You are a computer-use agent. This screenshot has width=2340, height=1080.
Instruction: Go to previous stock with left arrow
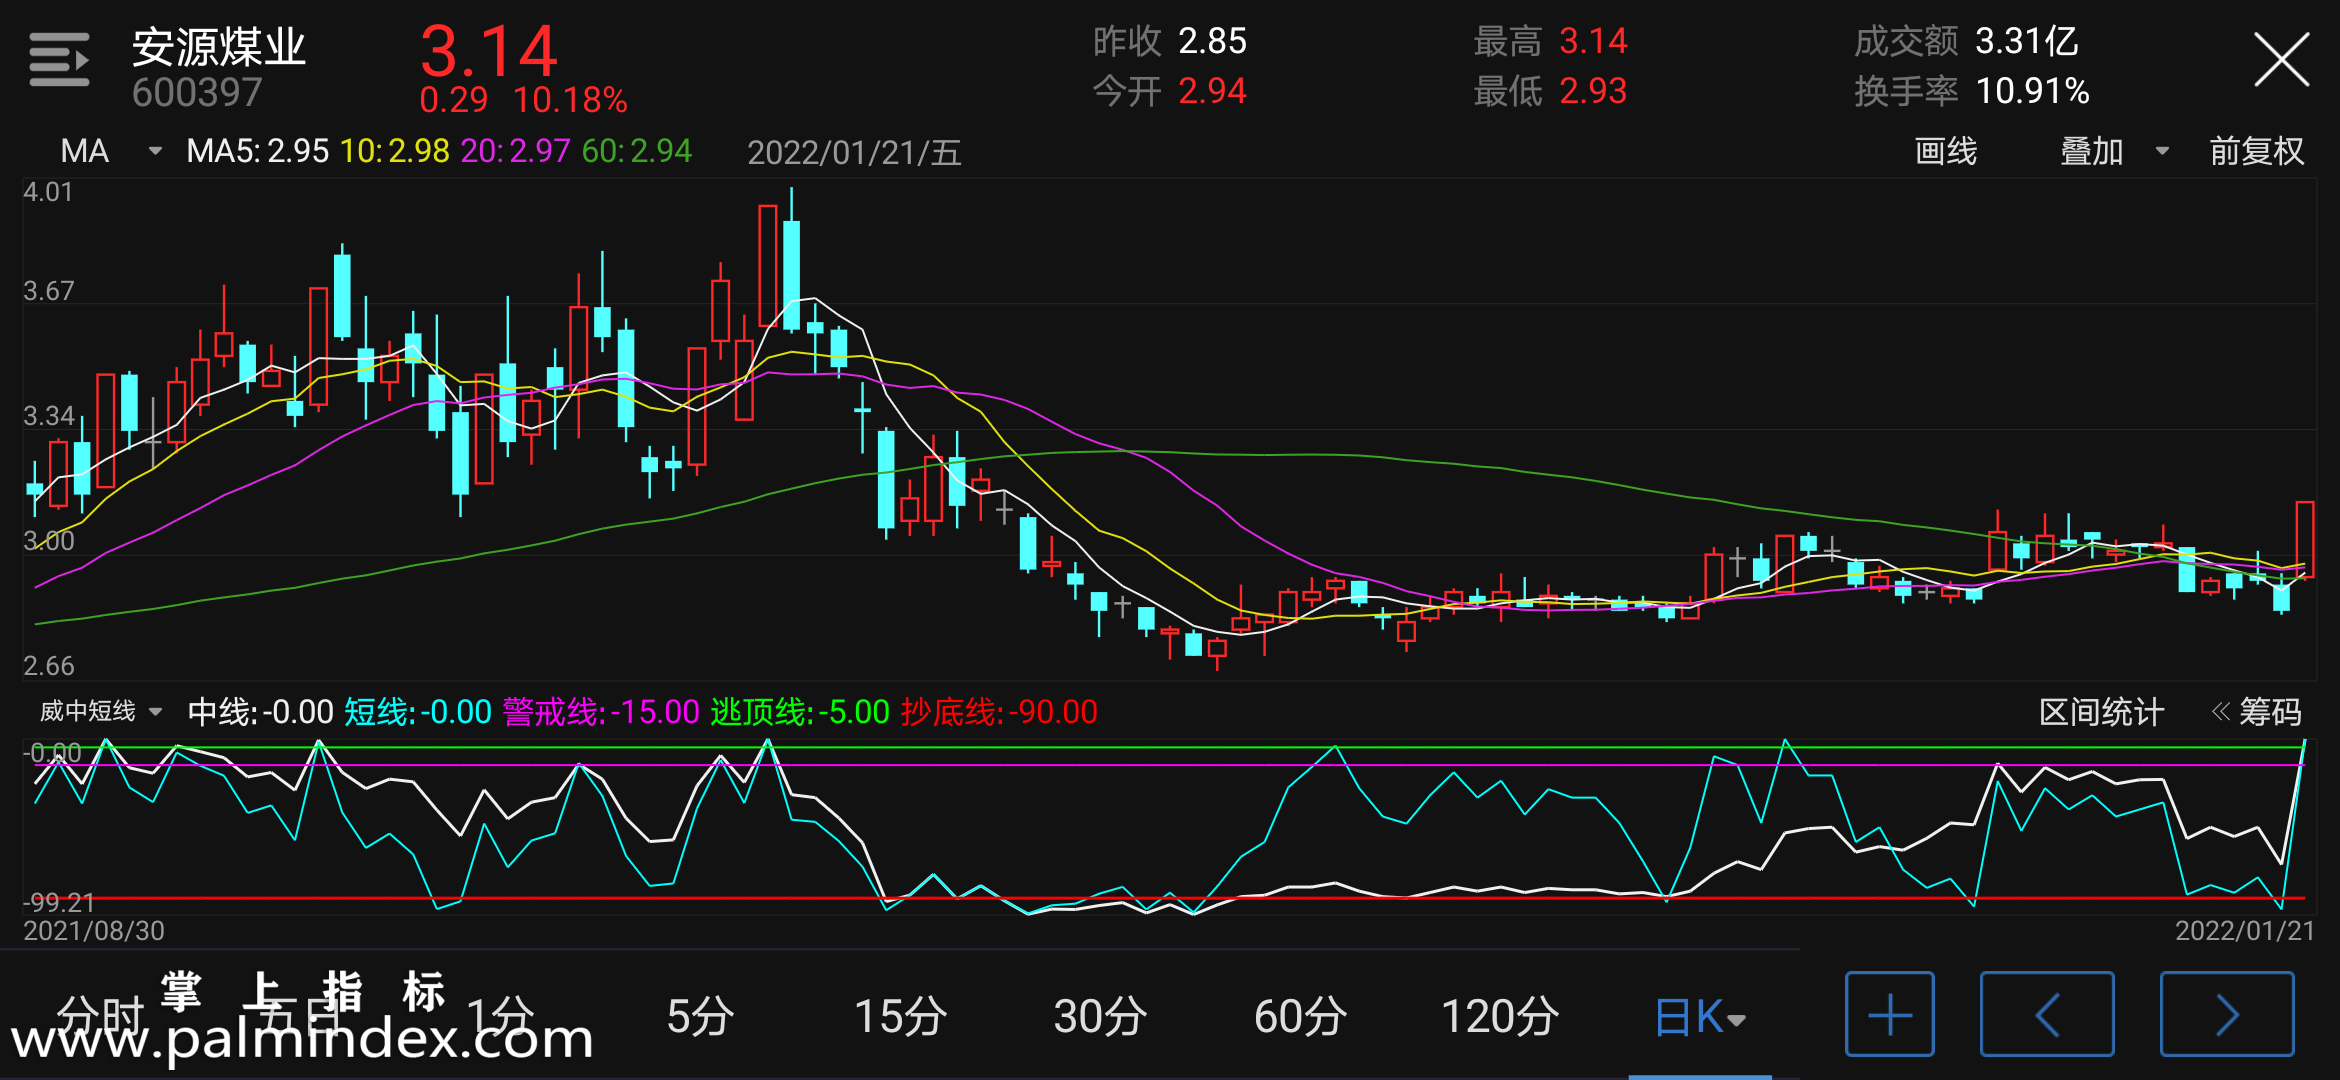click(2047, 1014)
